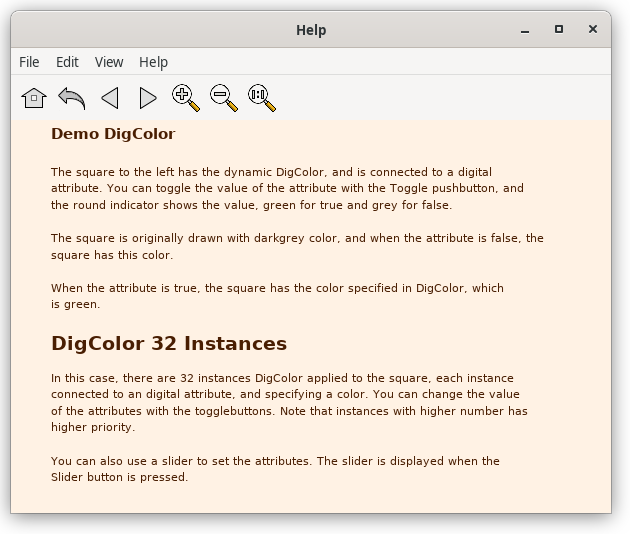Image resolution: width=630 pixels, height=534 pixels.
Task: Click the line 'Slider button is pressed.'
Action: [x=119, y=477]
